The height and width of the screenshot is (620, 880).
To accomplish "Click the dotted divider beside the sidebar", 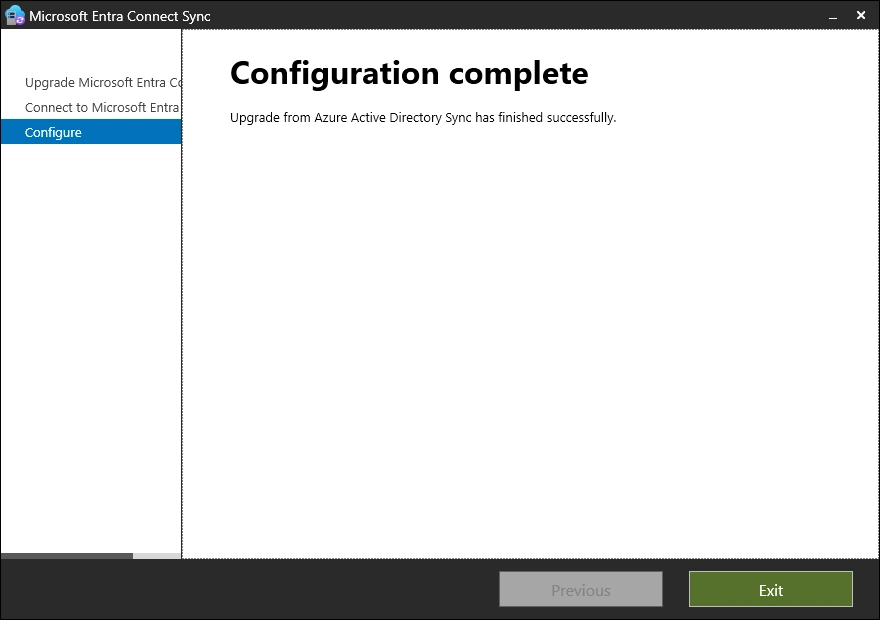I will coord(182,300).
